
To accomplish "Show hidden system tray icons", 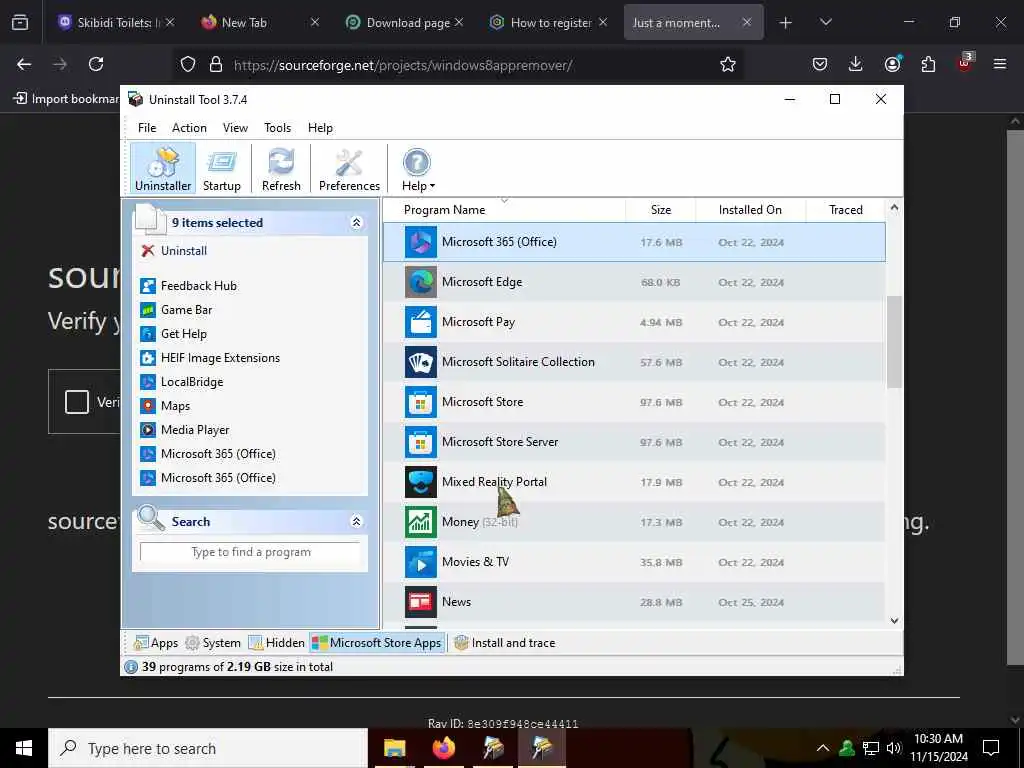I will coord(823,748).
